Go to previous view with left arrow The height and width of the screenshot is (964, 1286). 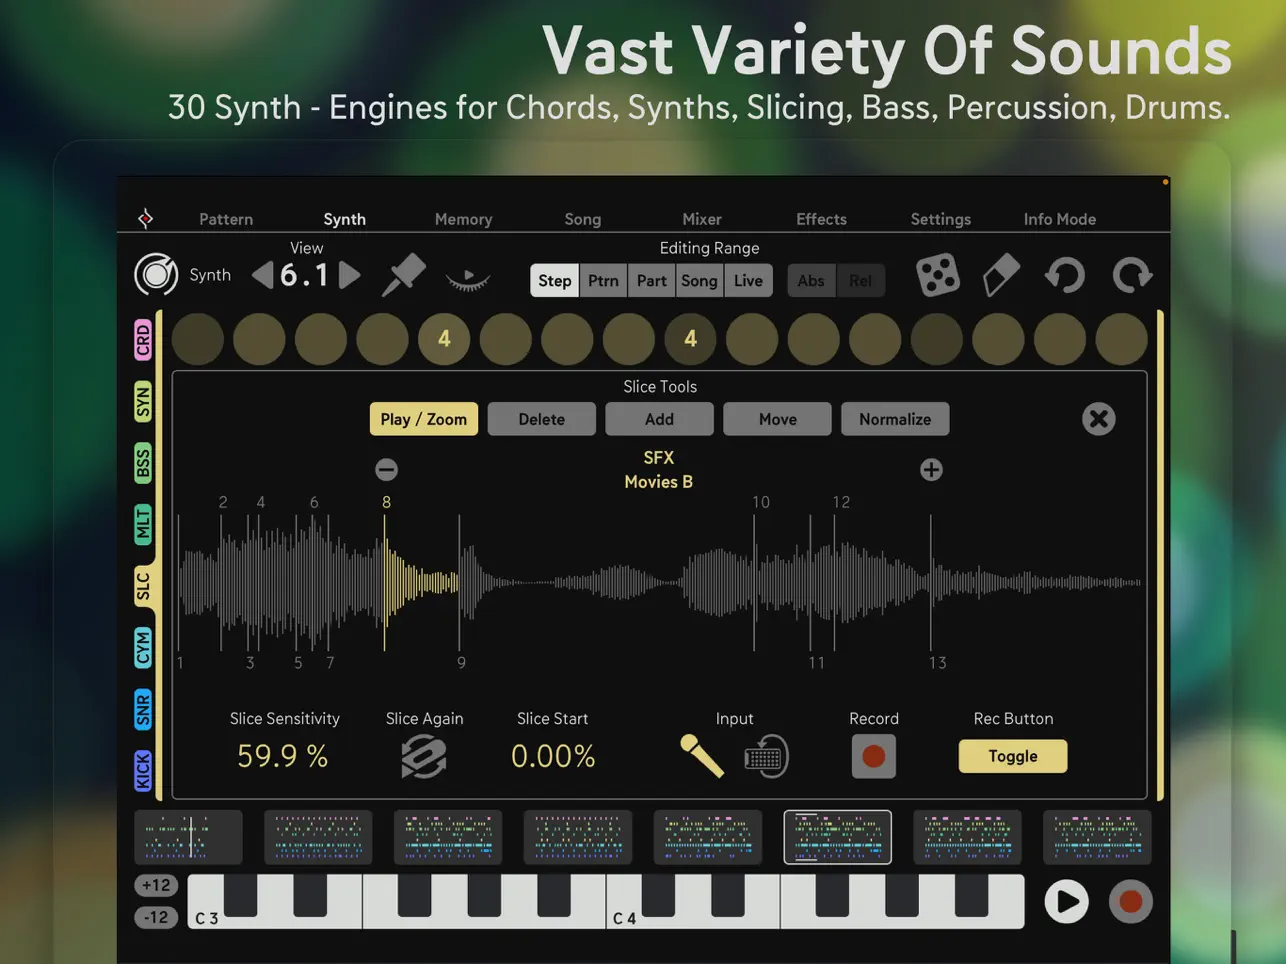(262, 275)
